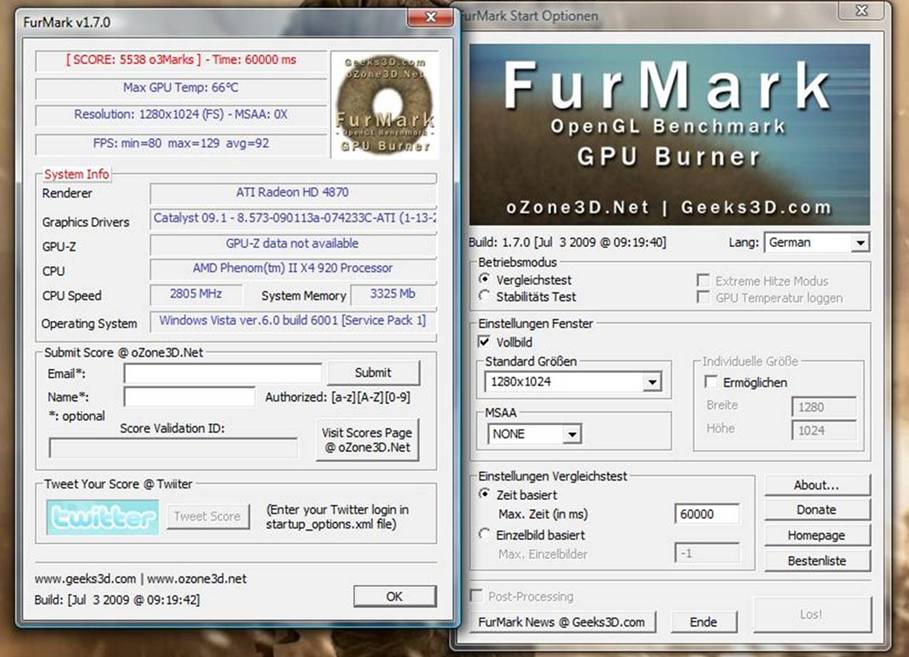Click the Höhe field showing 1024
The height and width of the screenshot is (657, 909).
pyautogui.click(x=824, y=430)
